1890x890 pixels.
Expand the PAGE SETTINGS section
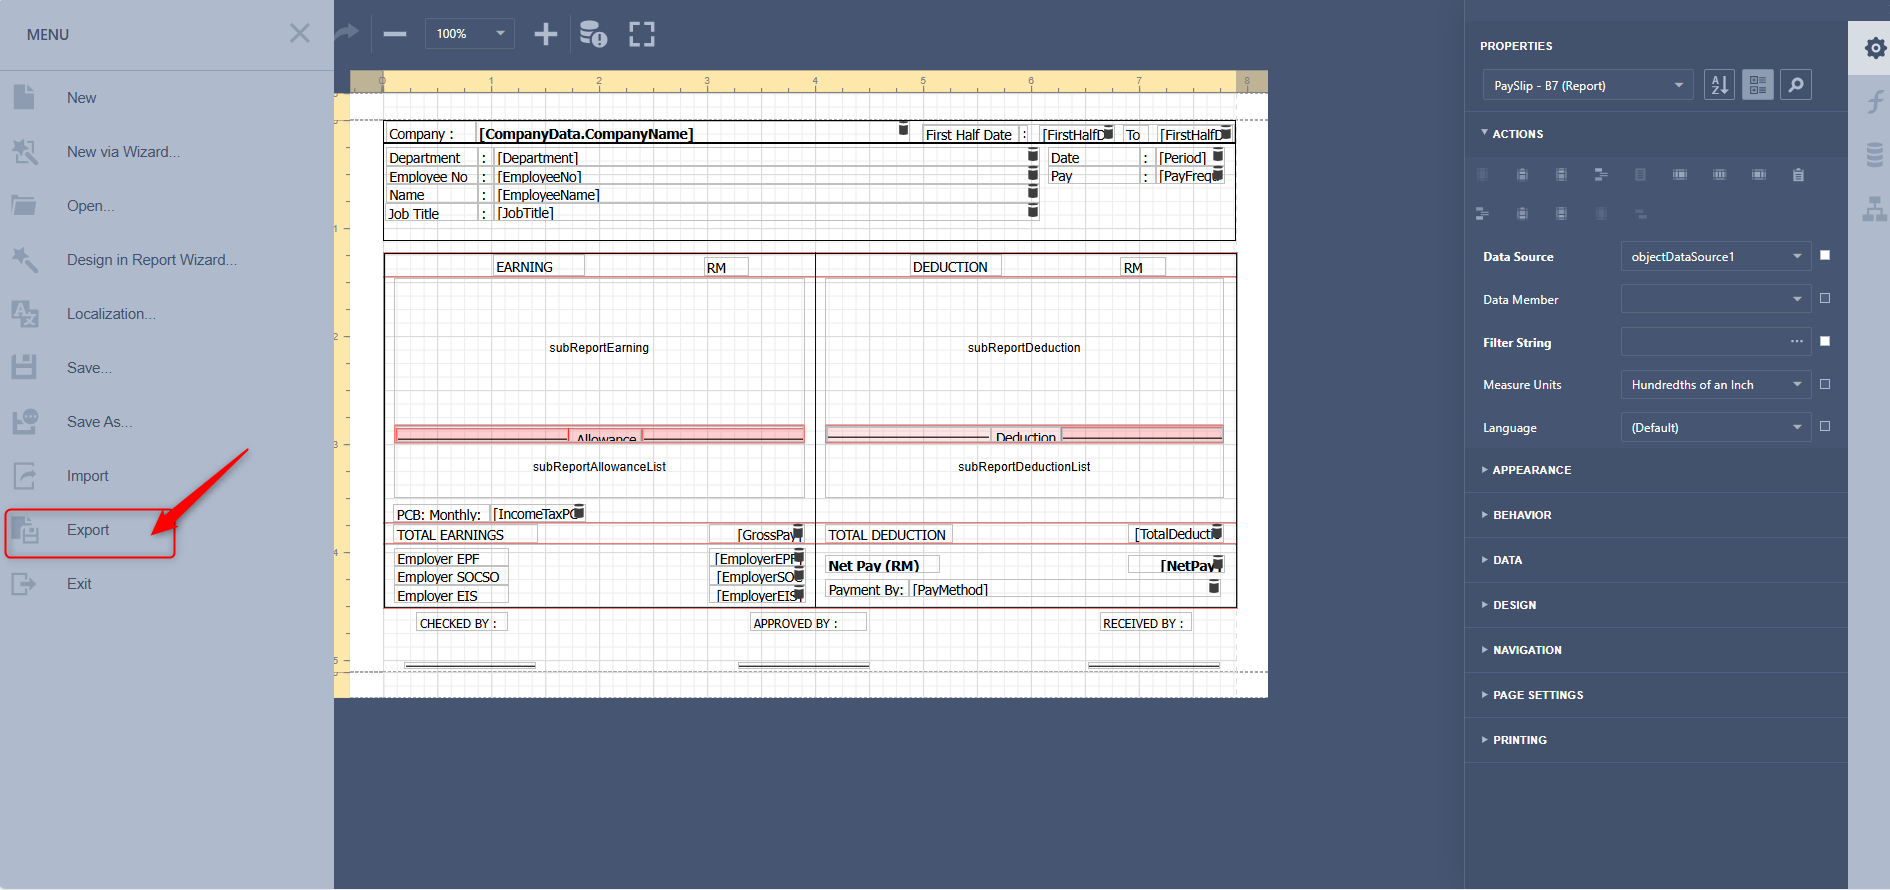(1532, 695)
